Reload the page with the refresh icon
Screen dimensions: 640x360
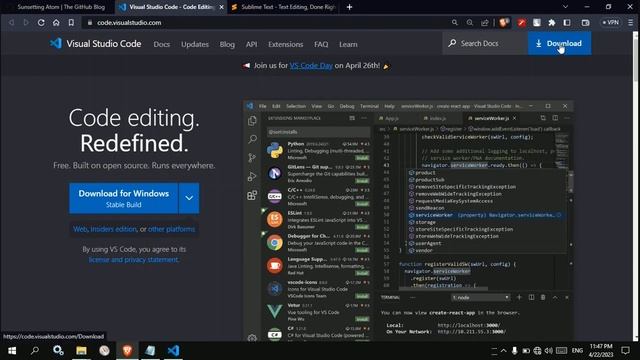pyautogui.click(x=41, y=22)
